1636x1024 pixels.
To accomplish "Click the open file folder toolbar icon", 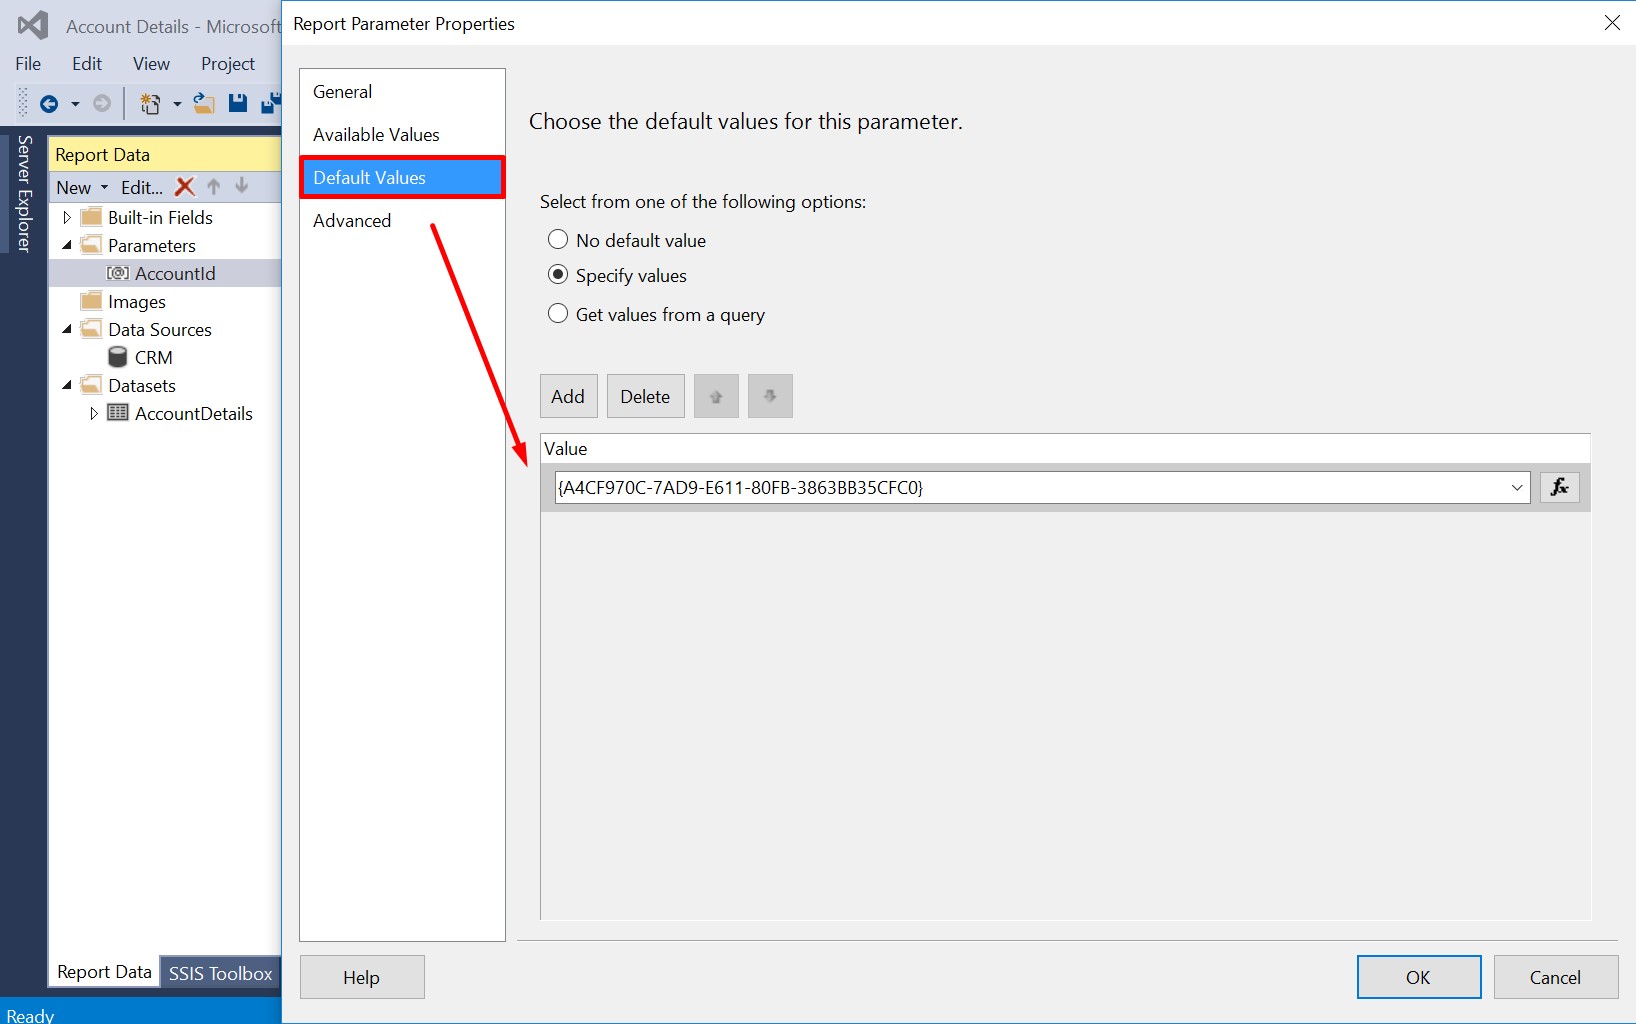I will point(204,103).
